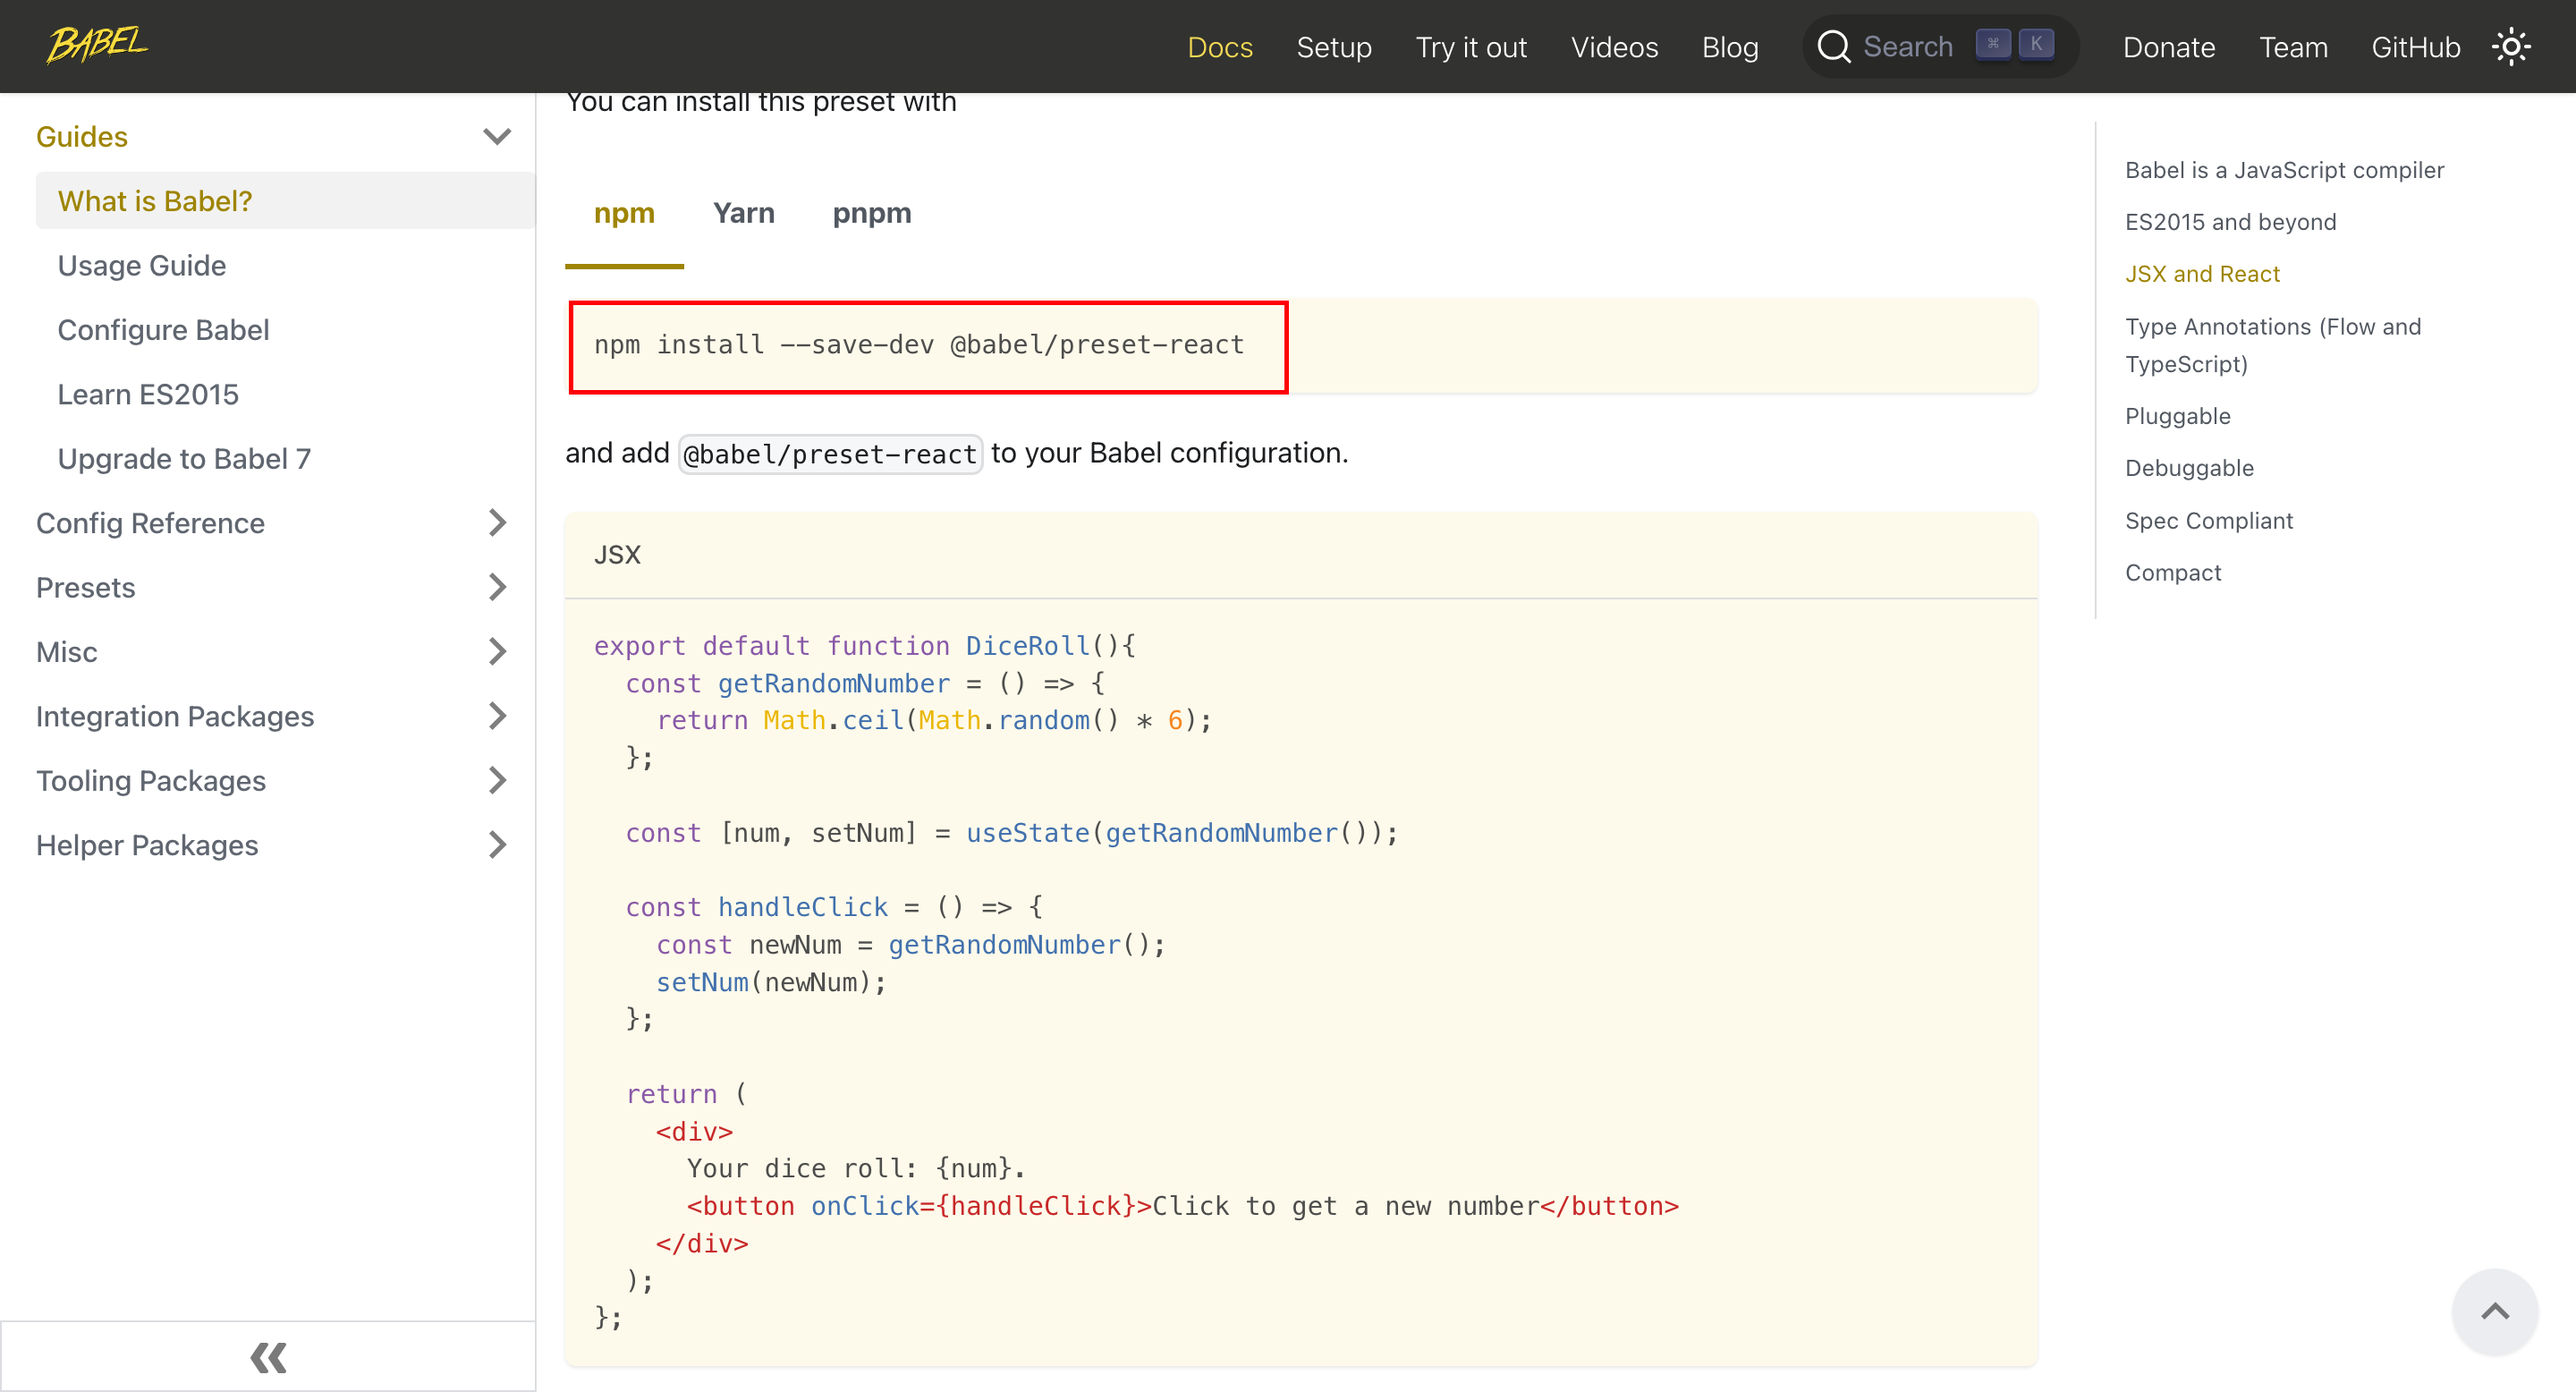Click the search magnifier icon
The image size is (2576, 1392).
tap(1833, 47)
